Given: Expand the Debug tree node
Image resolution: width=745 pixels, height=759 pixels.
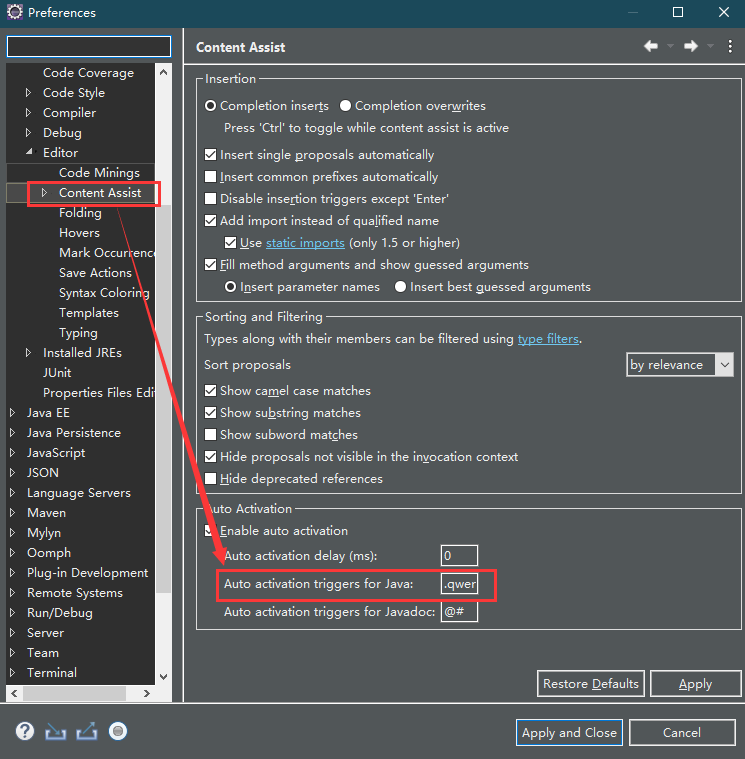Looking at the screenshot, I should pos(28,132).
